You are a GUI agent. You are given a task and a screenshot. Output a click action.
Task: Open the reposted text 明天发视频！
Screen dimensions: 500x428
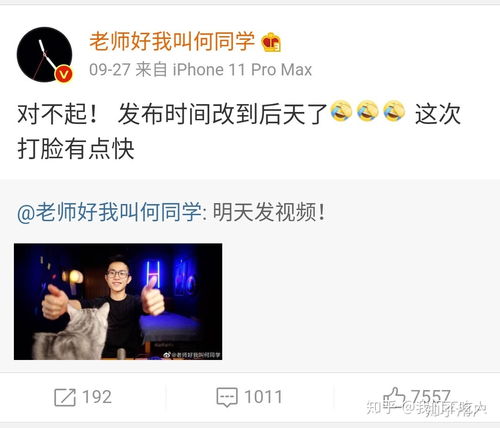(x=269, y=212)
